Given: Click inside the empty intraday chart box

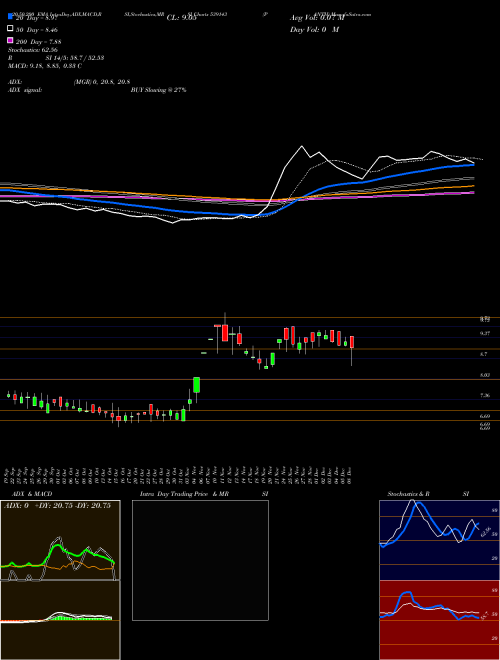Looking at the screenshot, I should click(x=200, y=560).
